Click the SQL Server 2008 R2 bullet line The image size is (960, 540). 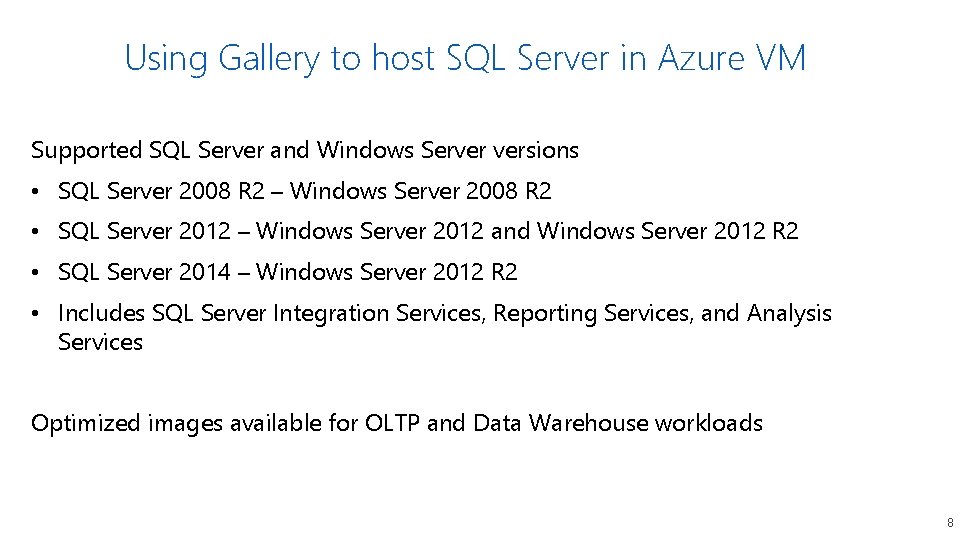(x=304, y=191)
